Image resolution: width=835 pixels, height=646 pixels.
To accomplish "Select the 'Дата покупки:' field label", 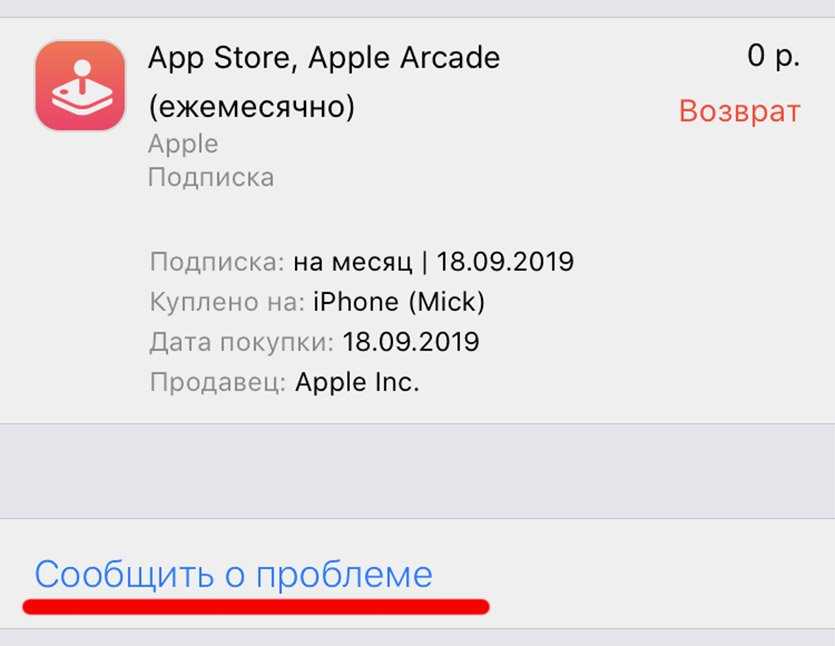I will (242, 342).
